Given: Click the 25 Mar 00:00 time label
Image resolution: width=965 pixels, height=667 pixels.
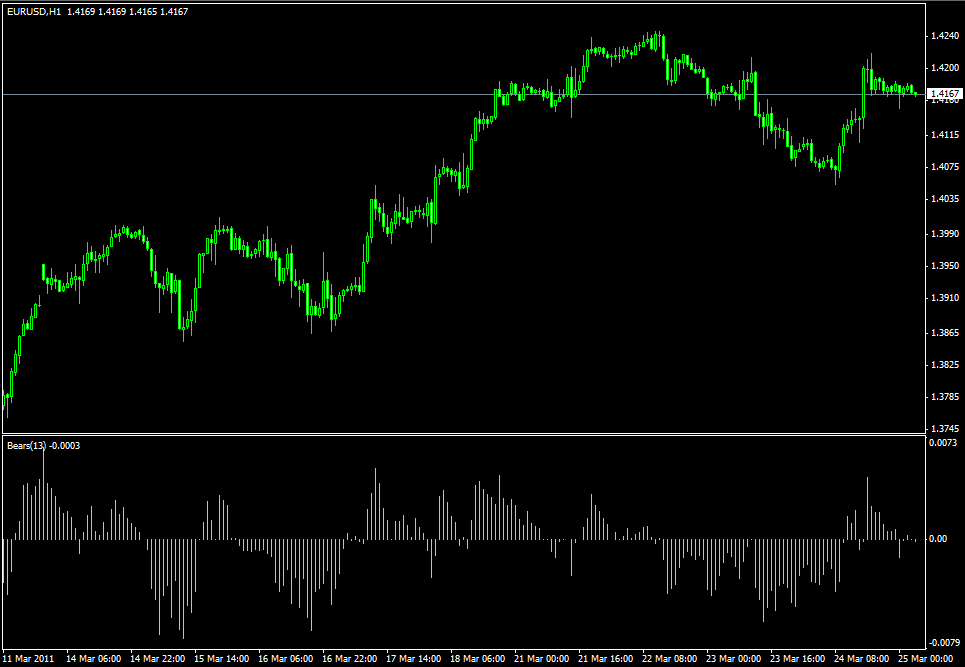Looking at the screenshot, I should point(926,658).
